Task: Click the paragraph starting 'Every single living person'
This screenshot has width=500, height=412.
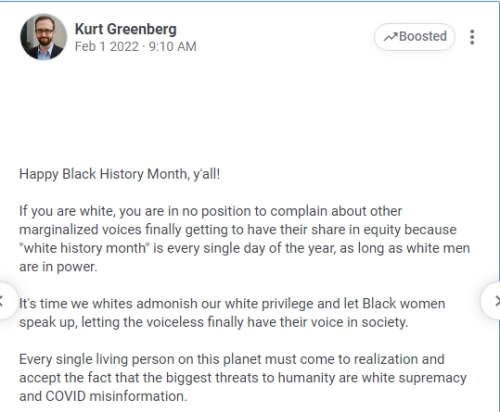Action: (x=243, y=378)
